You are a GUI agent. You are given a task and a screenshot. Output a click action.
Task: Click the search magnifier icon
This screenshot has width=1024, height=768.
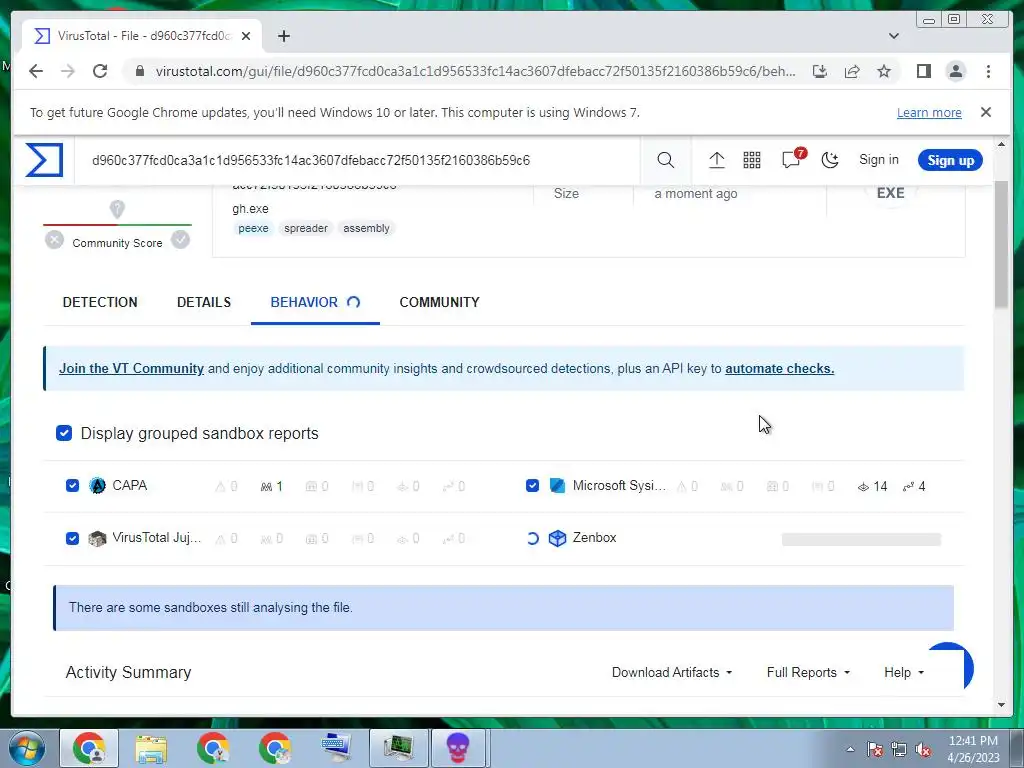(x=665, y=160)
